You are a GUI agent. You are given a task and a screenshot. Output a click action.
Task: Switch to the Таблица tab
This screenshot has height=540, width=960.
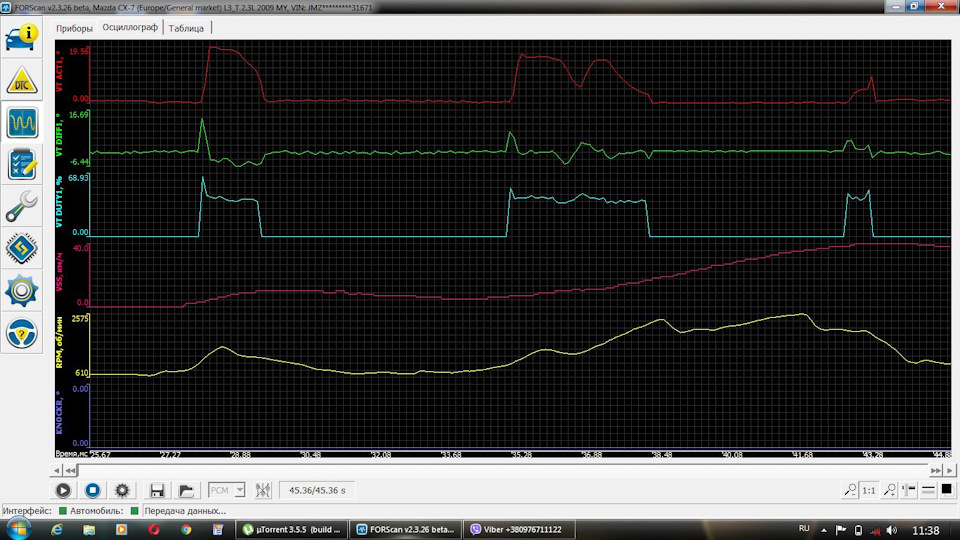186,28
